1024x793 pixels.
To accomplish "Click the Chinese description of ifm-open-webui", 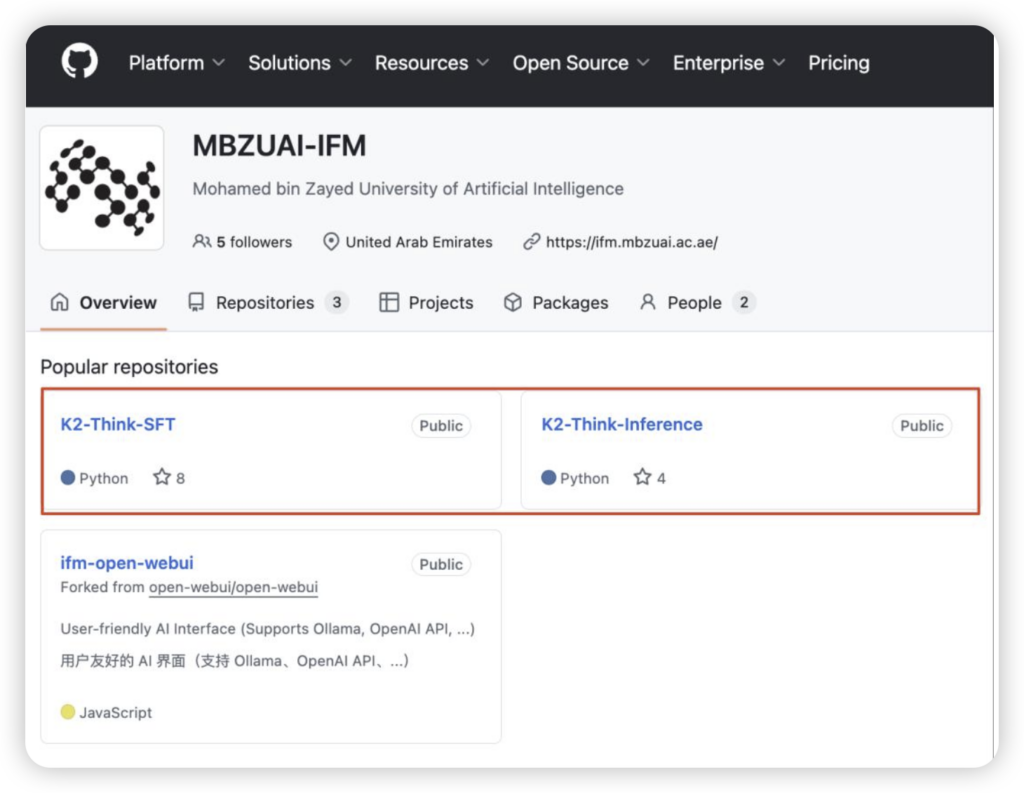I will (x=234, y=661).
